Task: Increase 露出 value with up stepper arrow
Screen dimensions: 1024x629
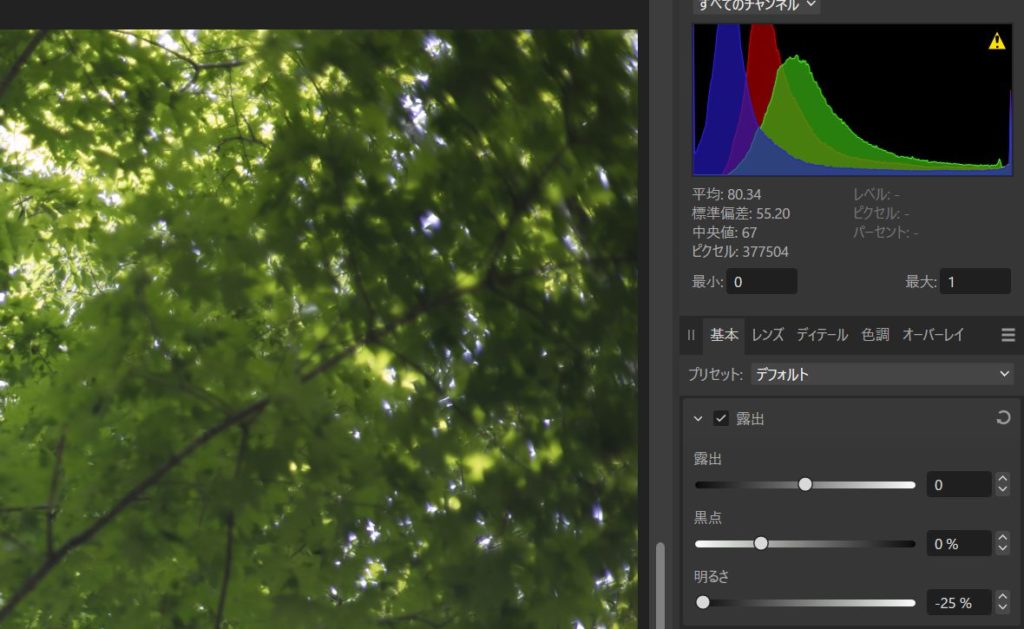Action: pos(1002,479)
